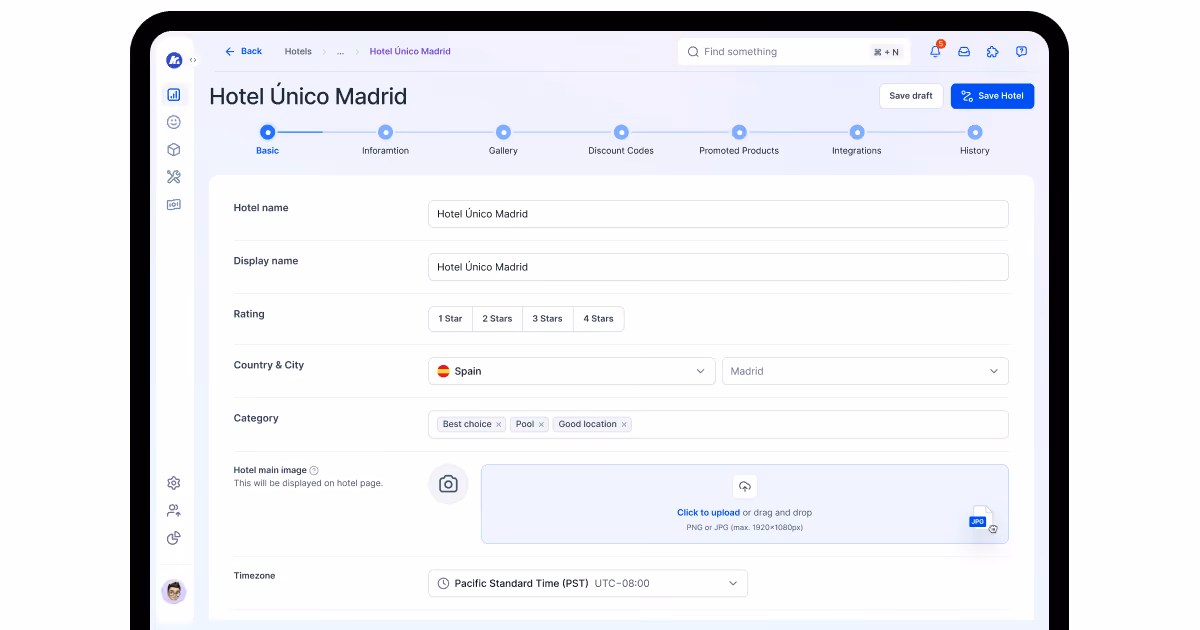Click the magnifier icon in search box

pos(693,52)
